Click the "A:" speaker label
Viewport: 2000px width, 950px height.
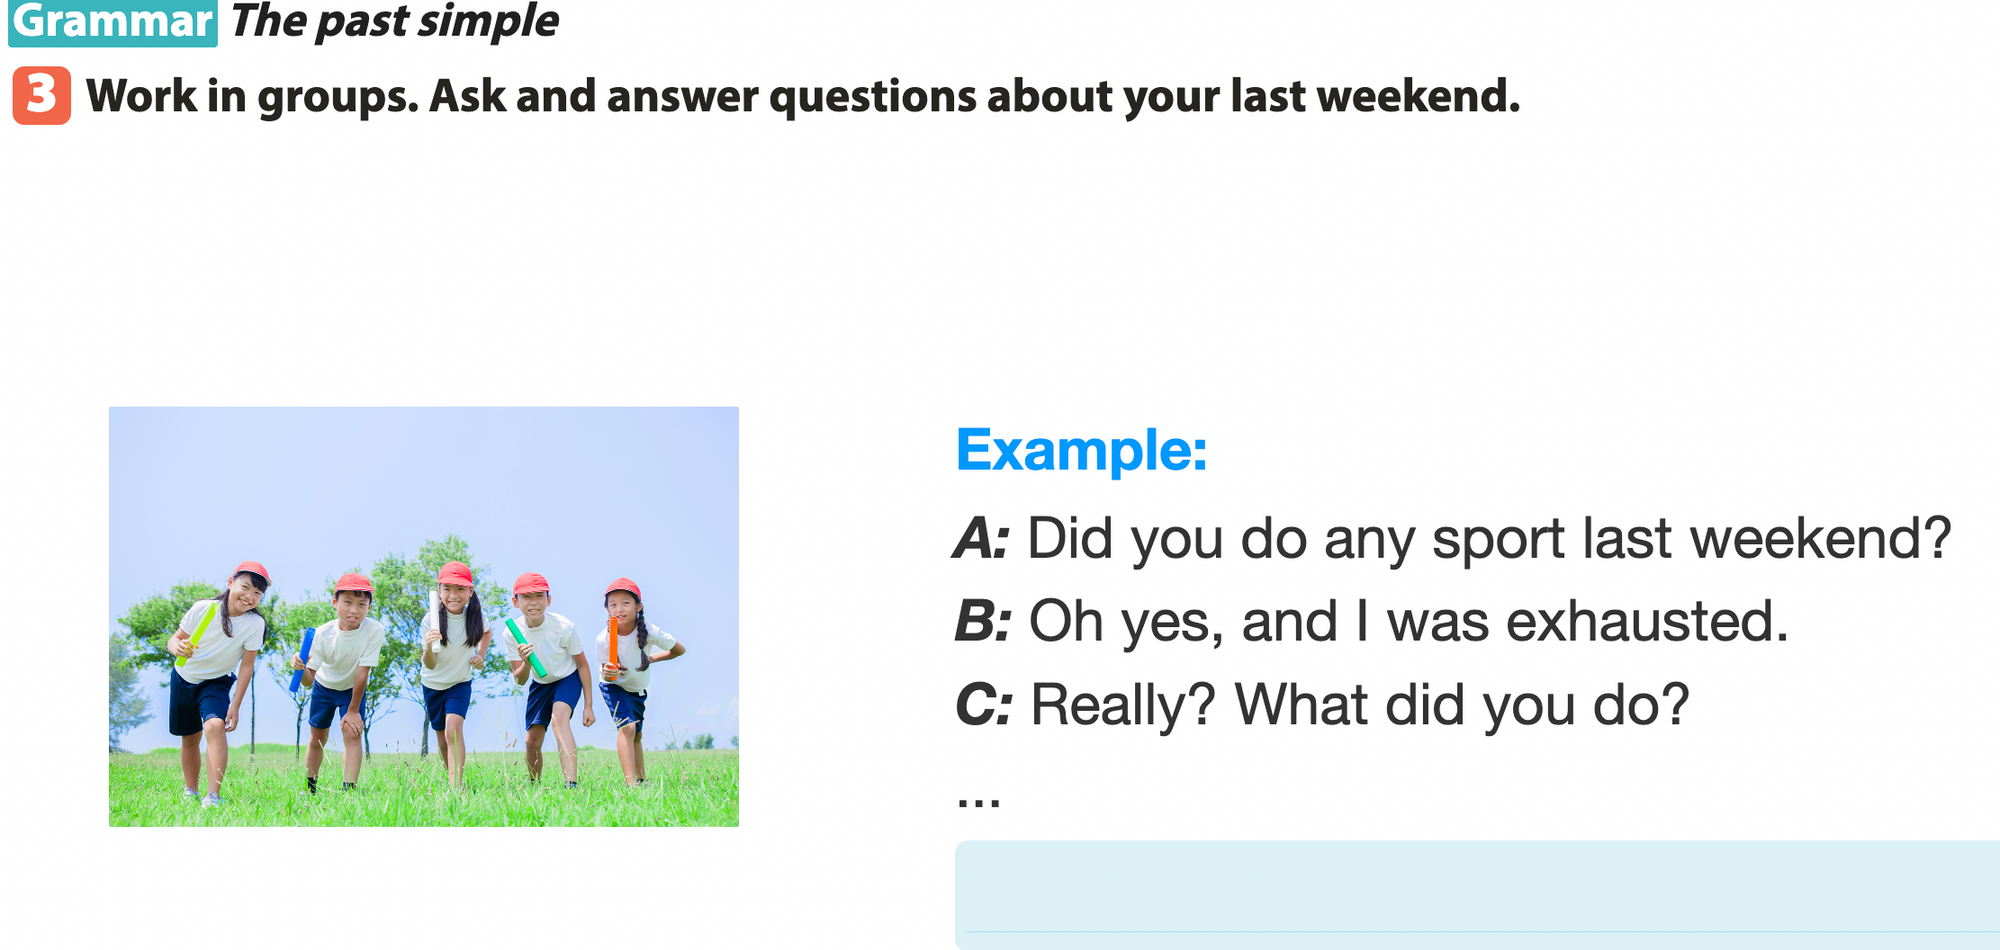(981, 539)
